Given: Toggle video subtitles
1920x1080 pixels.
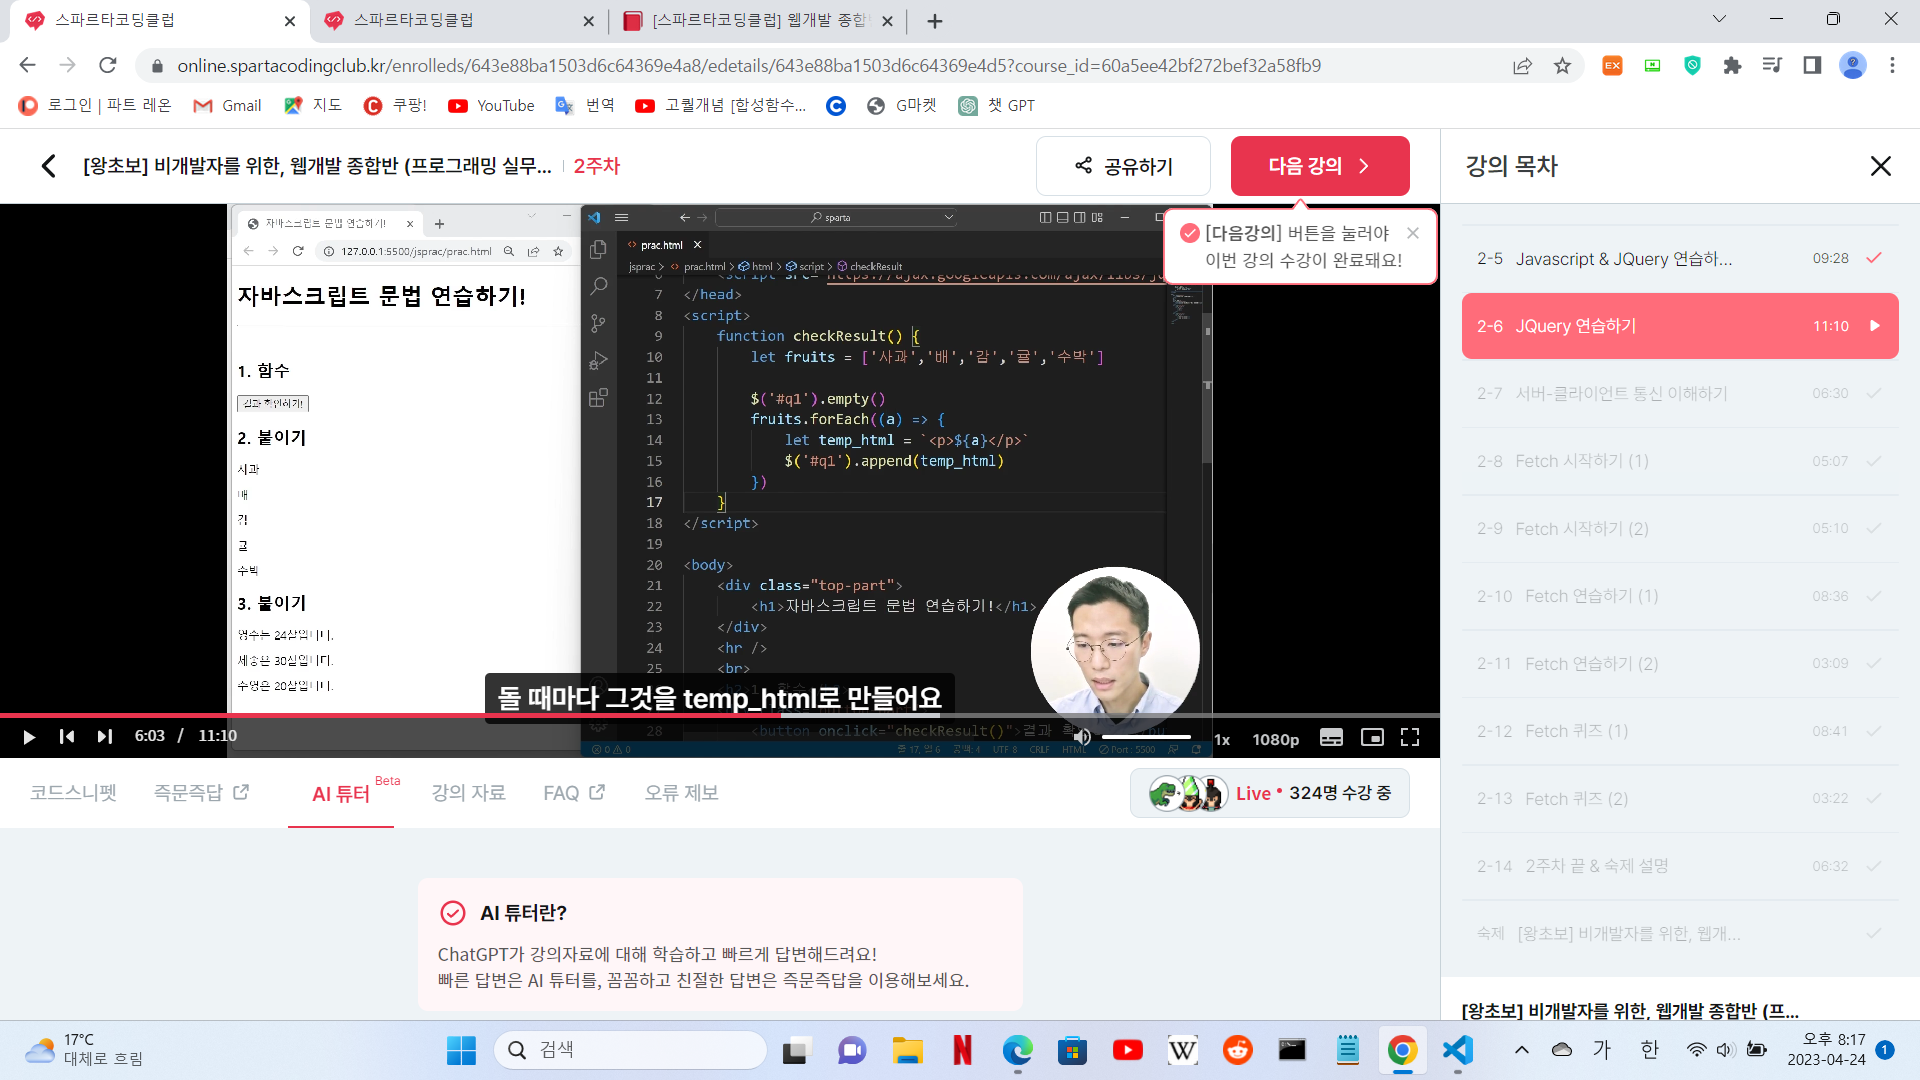Looking at the screenshot, I should [x=1331, y=737].
